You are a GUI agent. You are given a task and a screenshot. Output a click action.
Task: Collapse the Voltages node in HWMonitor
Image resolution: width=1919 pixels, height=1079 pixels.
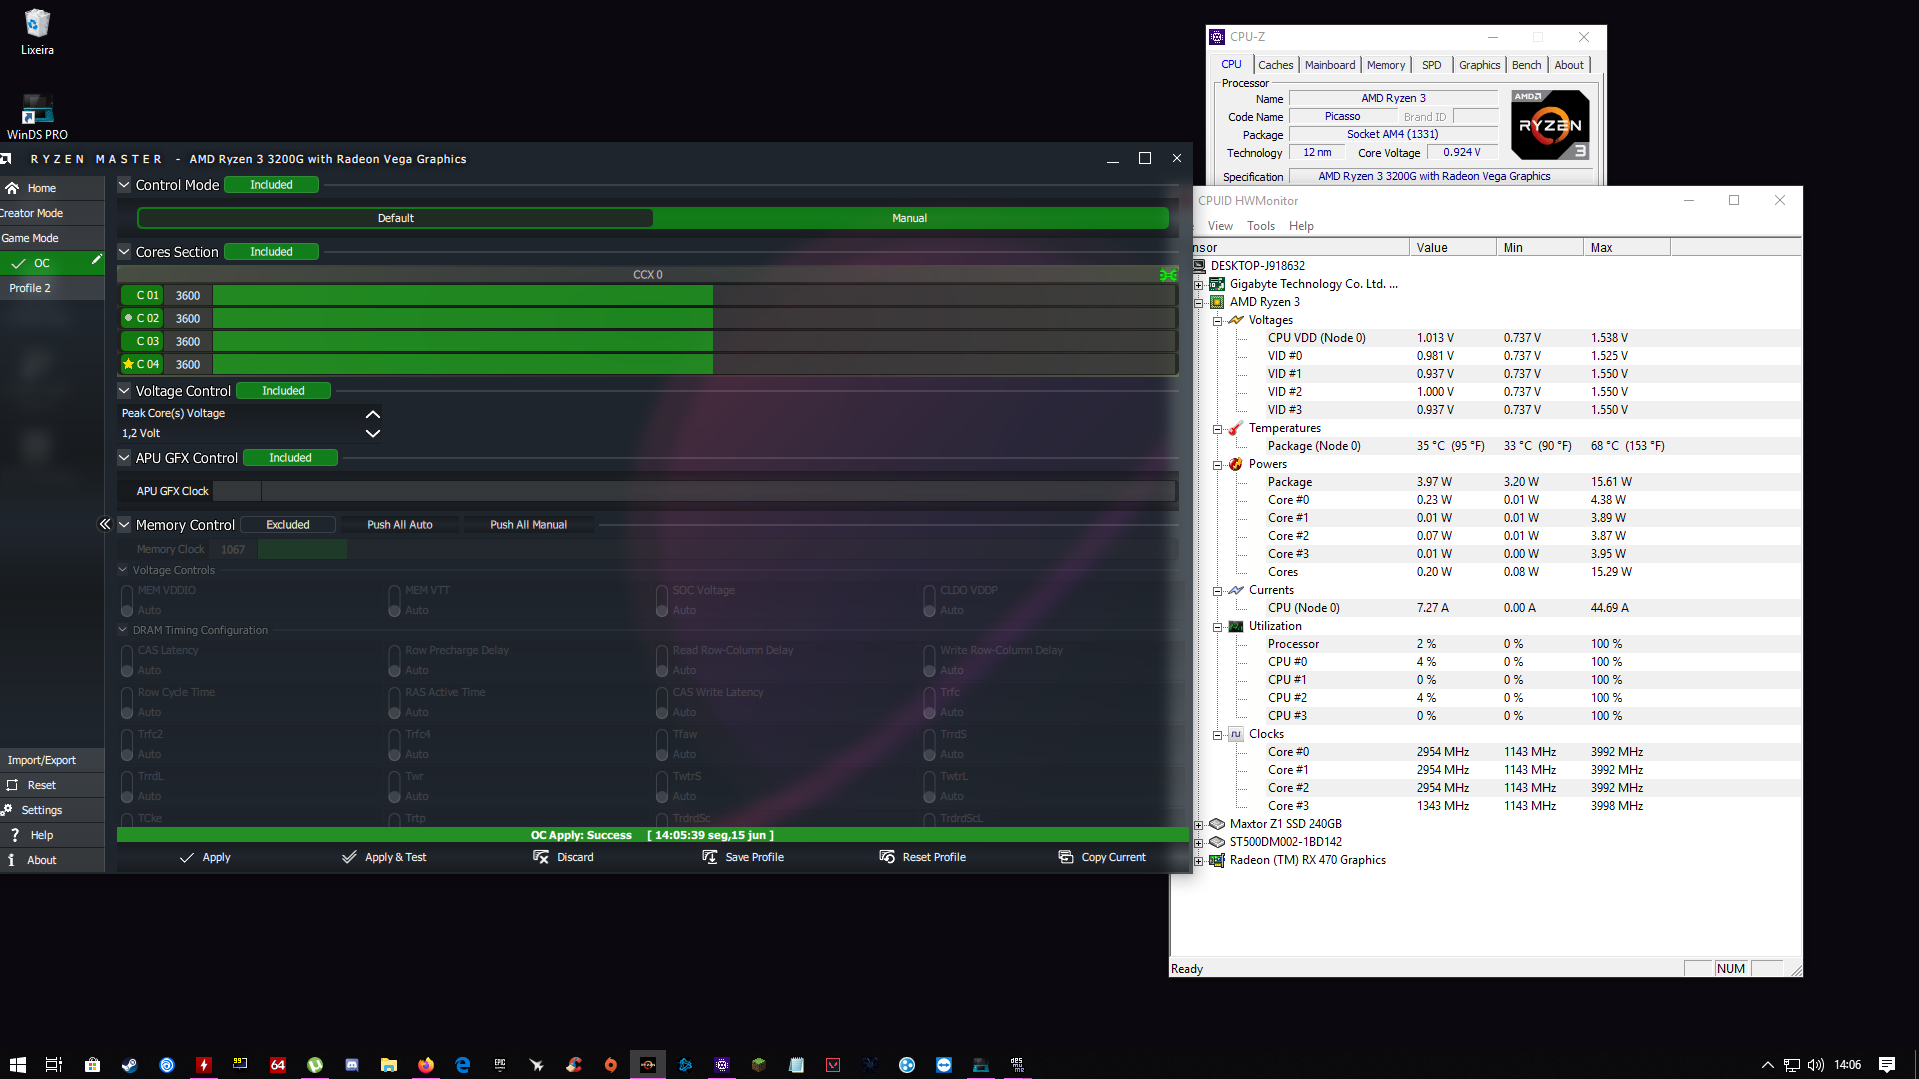[x=1218, y=321]
